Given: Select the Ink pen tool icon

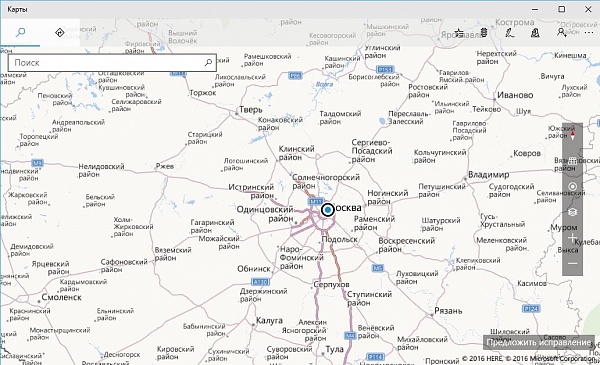Looking at the screenshot, I should click(x=509, y=33).
